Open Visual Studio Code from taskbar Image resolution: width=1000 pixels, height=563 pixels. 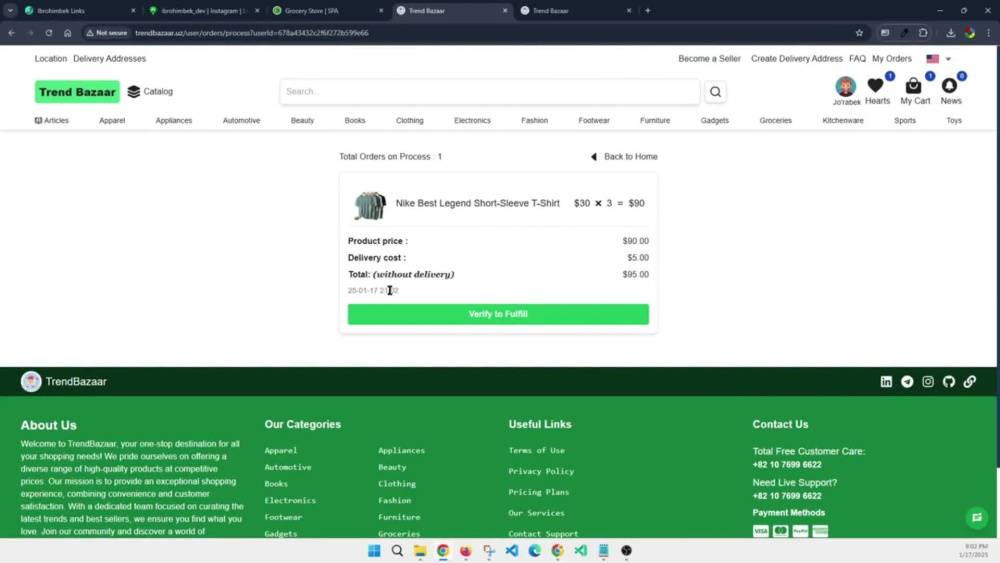511,551
